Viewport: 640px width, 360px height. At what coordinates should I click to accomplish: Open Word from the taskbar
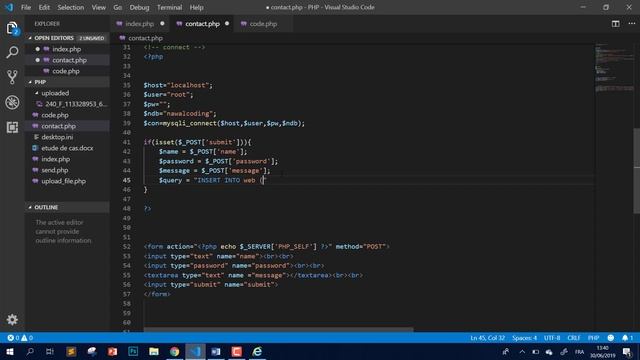216,351
